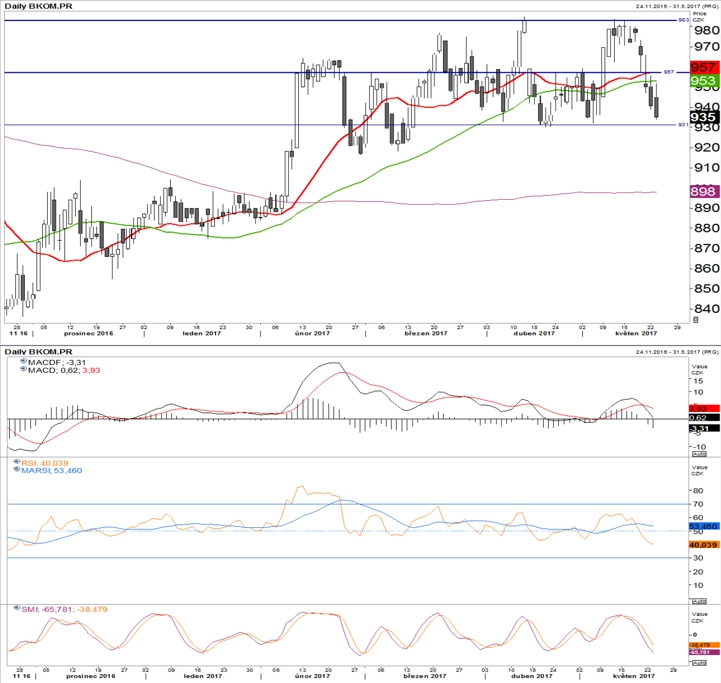The width and height of the screenshot is (721, 683).
Task: Click Auto button in the MACD panel
Action: 699,454
